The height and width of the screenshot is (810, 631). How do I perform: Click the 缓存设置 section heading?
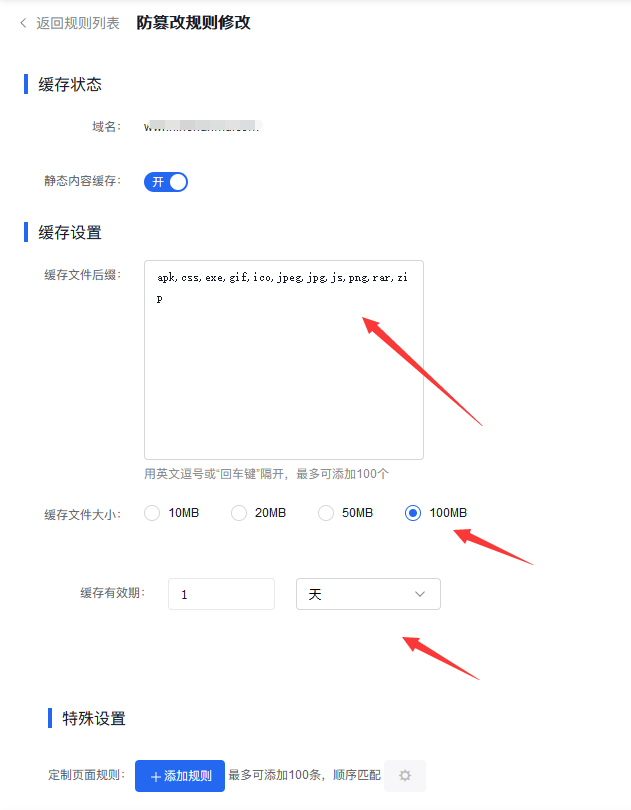coord(70,232)
